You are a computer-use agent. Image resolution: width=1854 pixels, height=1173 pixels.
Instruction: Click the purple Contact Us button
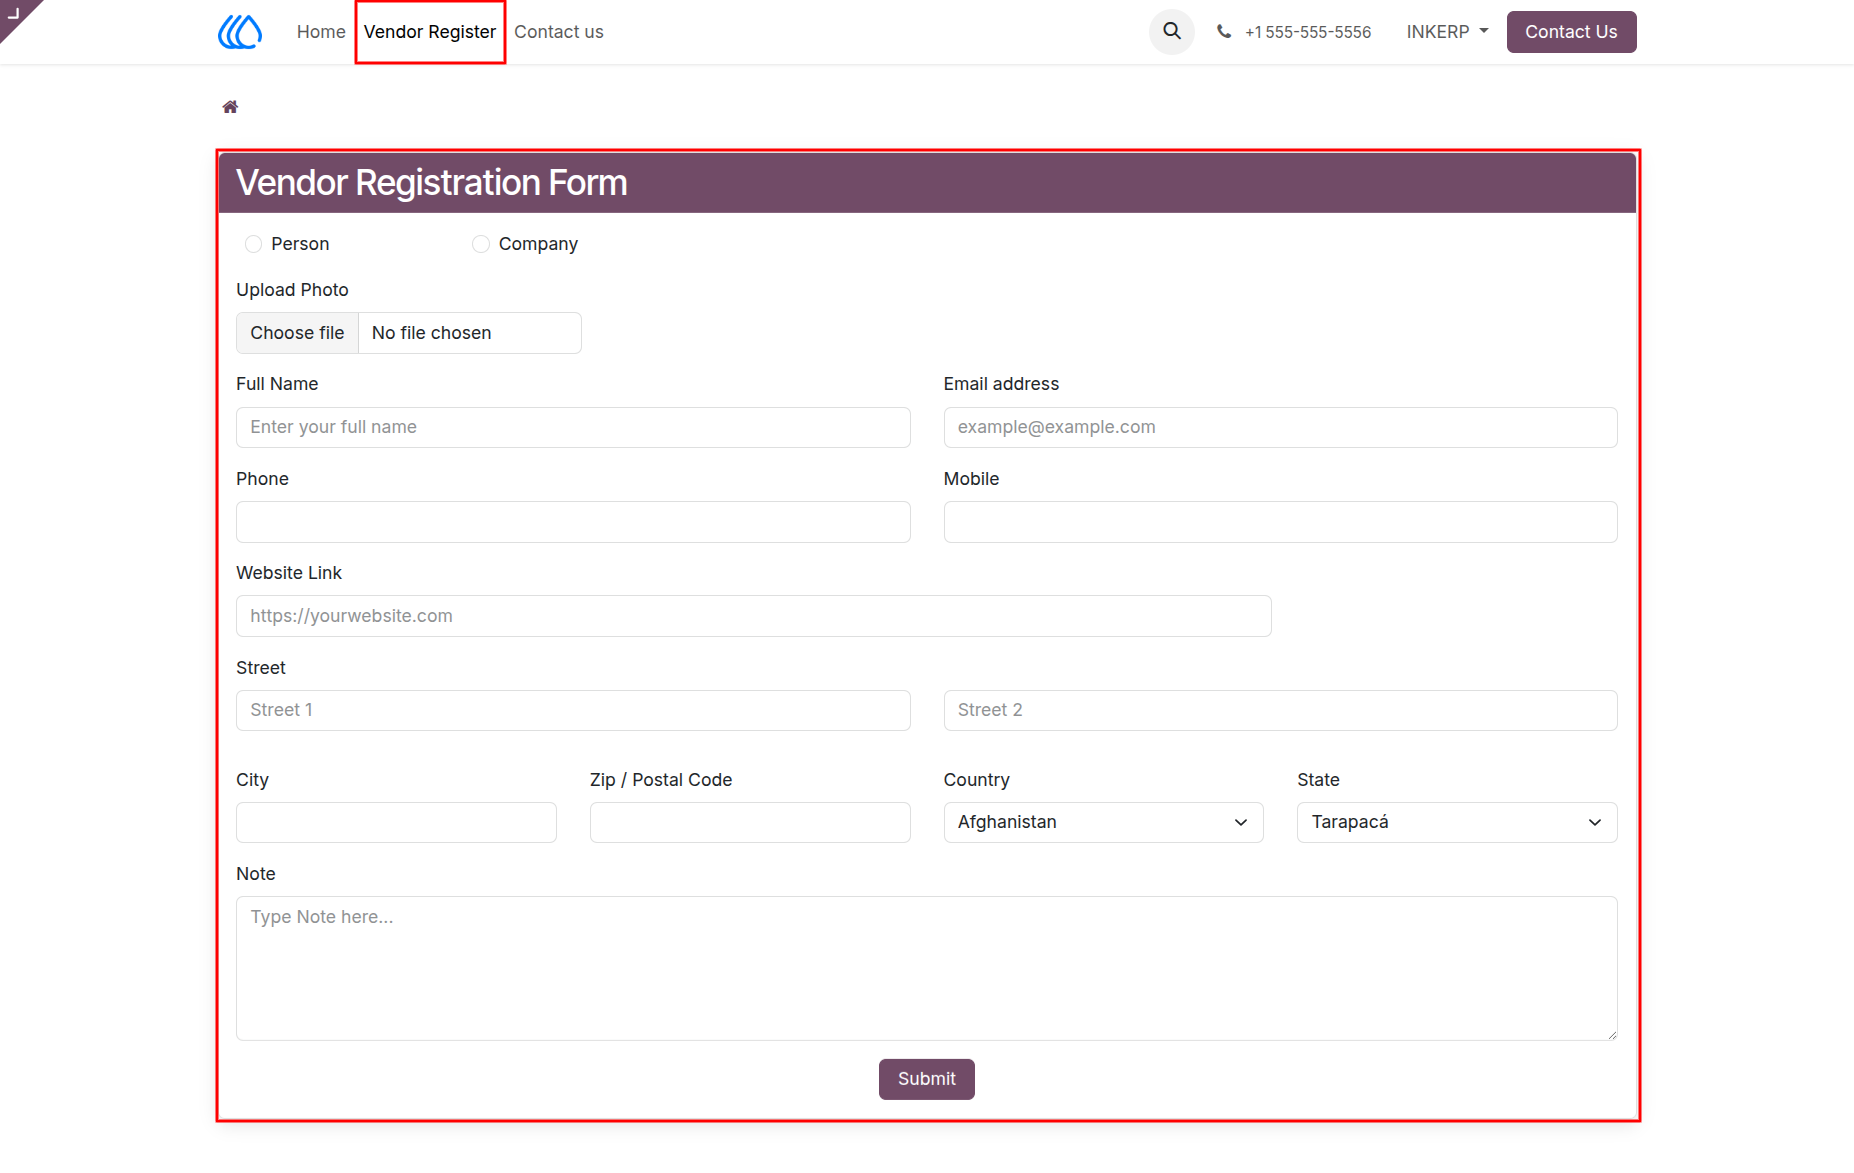[x=1571, y=32]
